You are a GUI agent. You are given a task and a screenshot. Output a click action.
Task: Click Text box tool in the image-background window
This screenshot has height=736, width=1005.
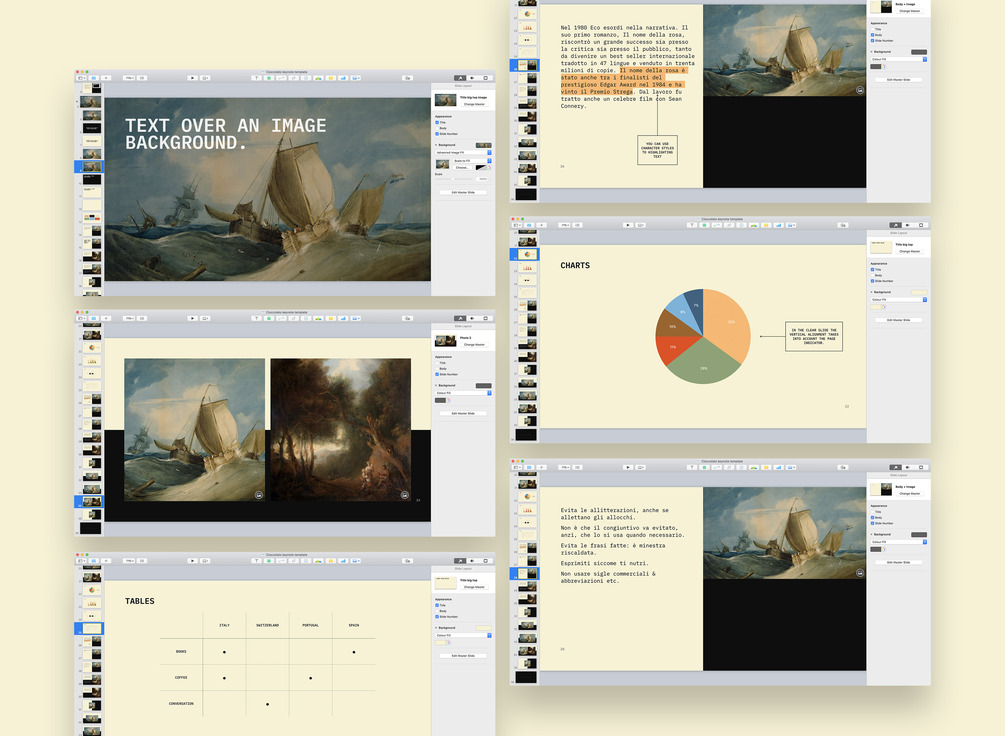pyautogui.click(x=256, y=78)
